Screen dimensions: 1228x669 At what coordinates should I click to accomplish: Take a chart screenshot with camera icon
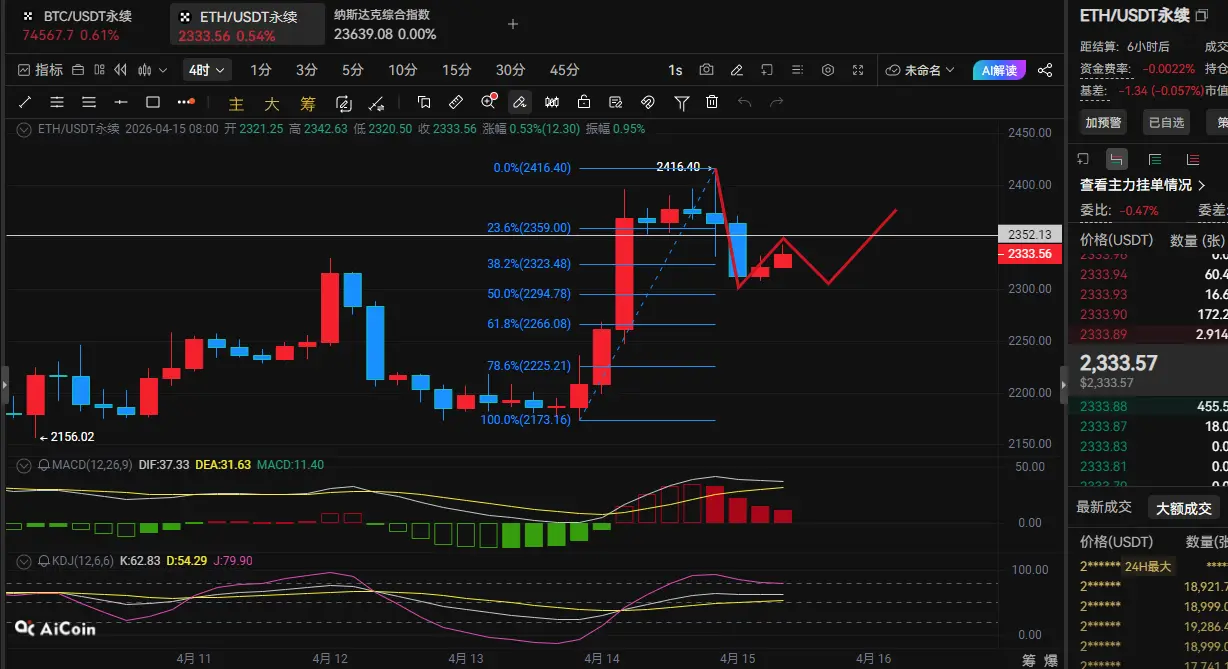pyautogui.click(x=707, y=70)
